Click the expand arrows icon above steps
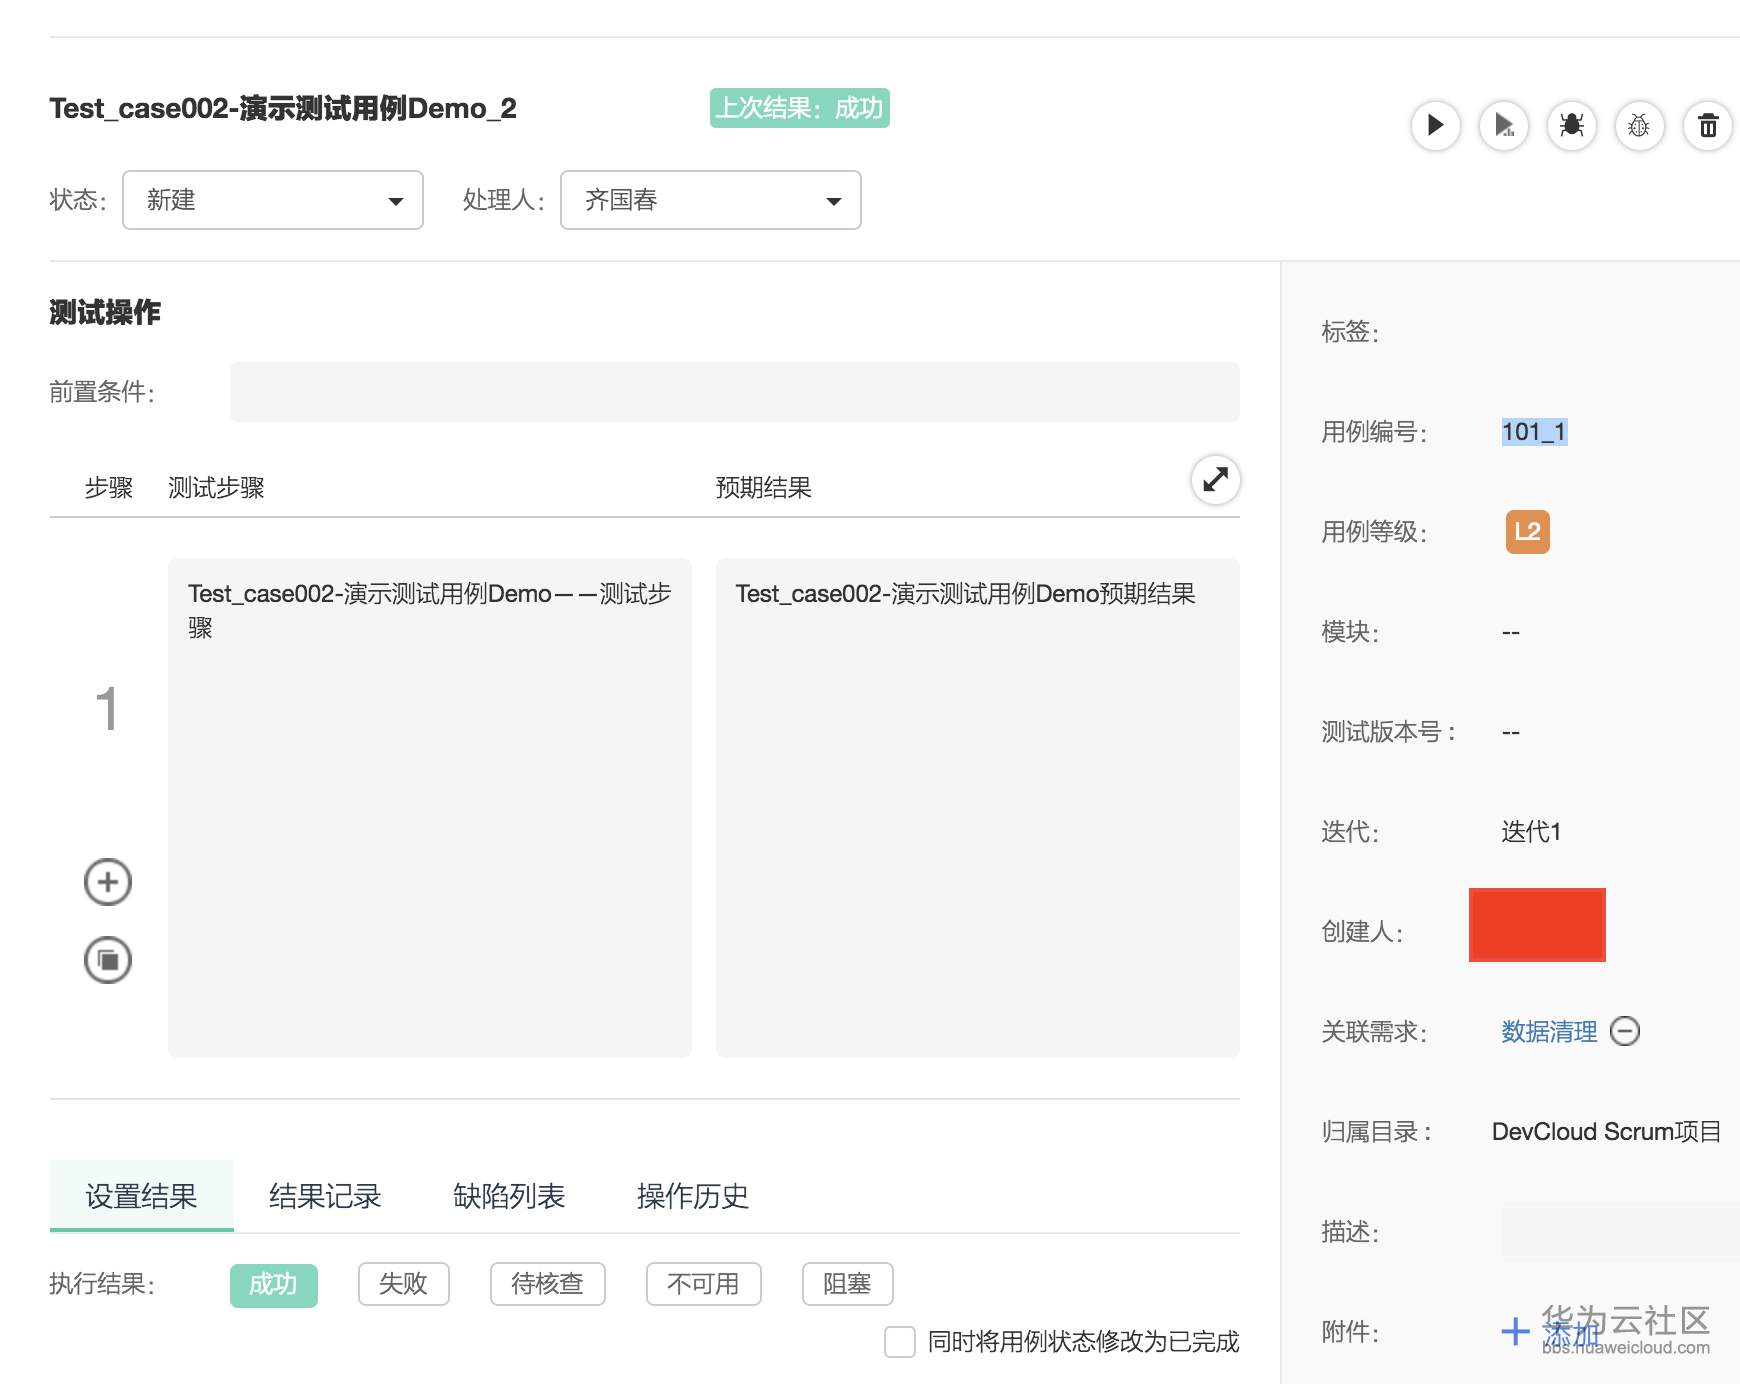This screenshot has width=1740, height=1384. point(1216,480)
